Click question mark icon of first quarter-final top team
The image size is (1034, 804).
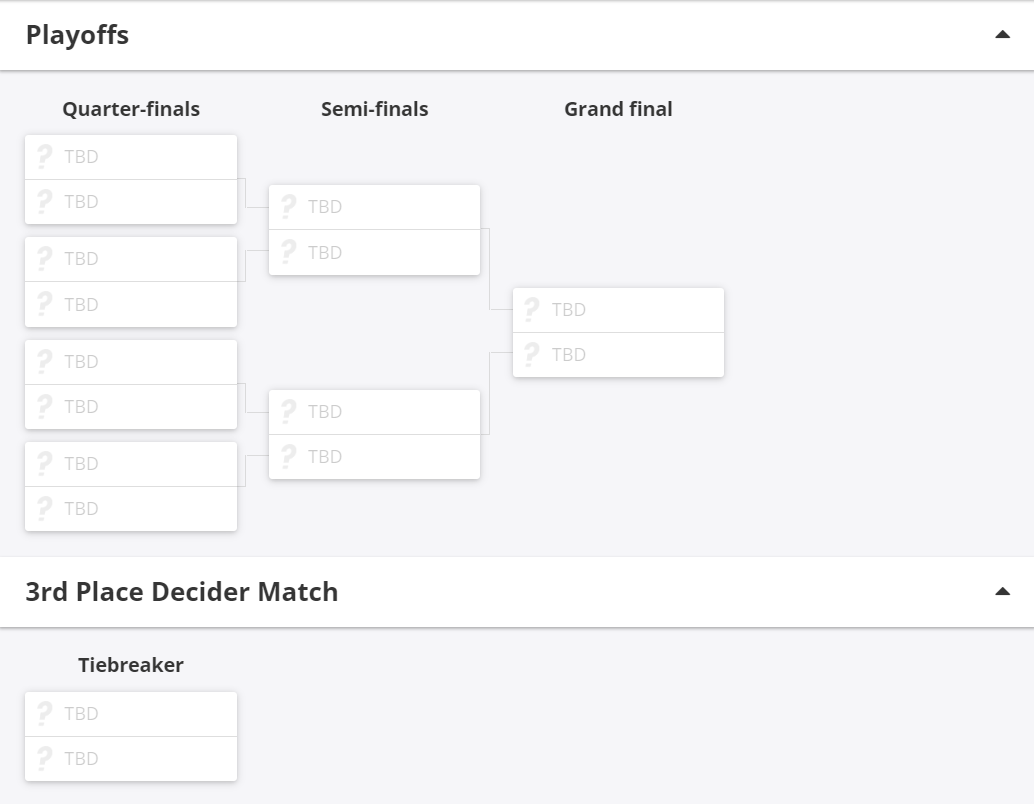[x=44, y=157]
